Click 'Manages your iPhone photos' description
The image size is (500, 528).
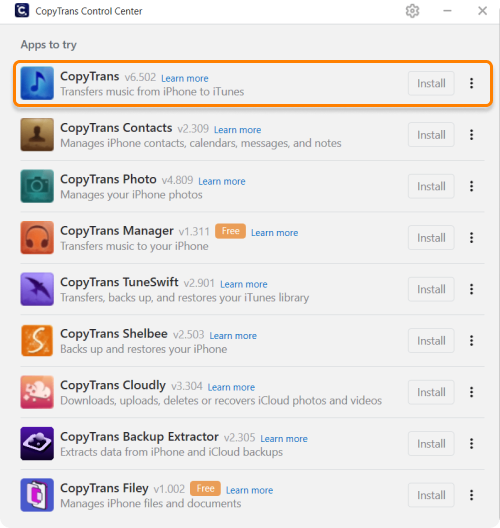point(131,195)
